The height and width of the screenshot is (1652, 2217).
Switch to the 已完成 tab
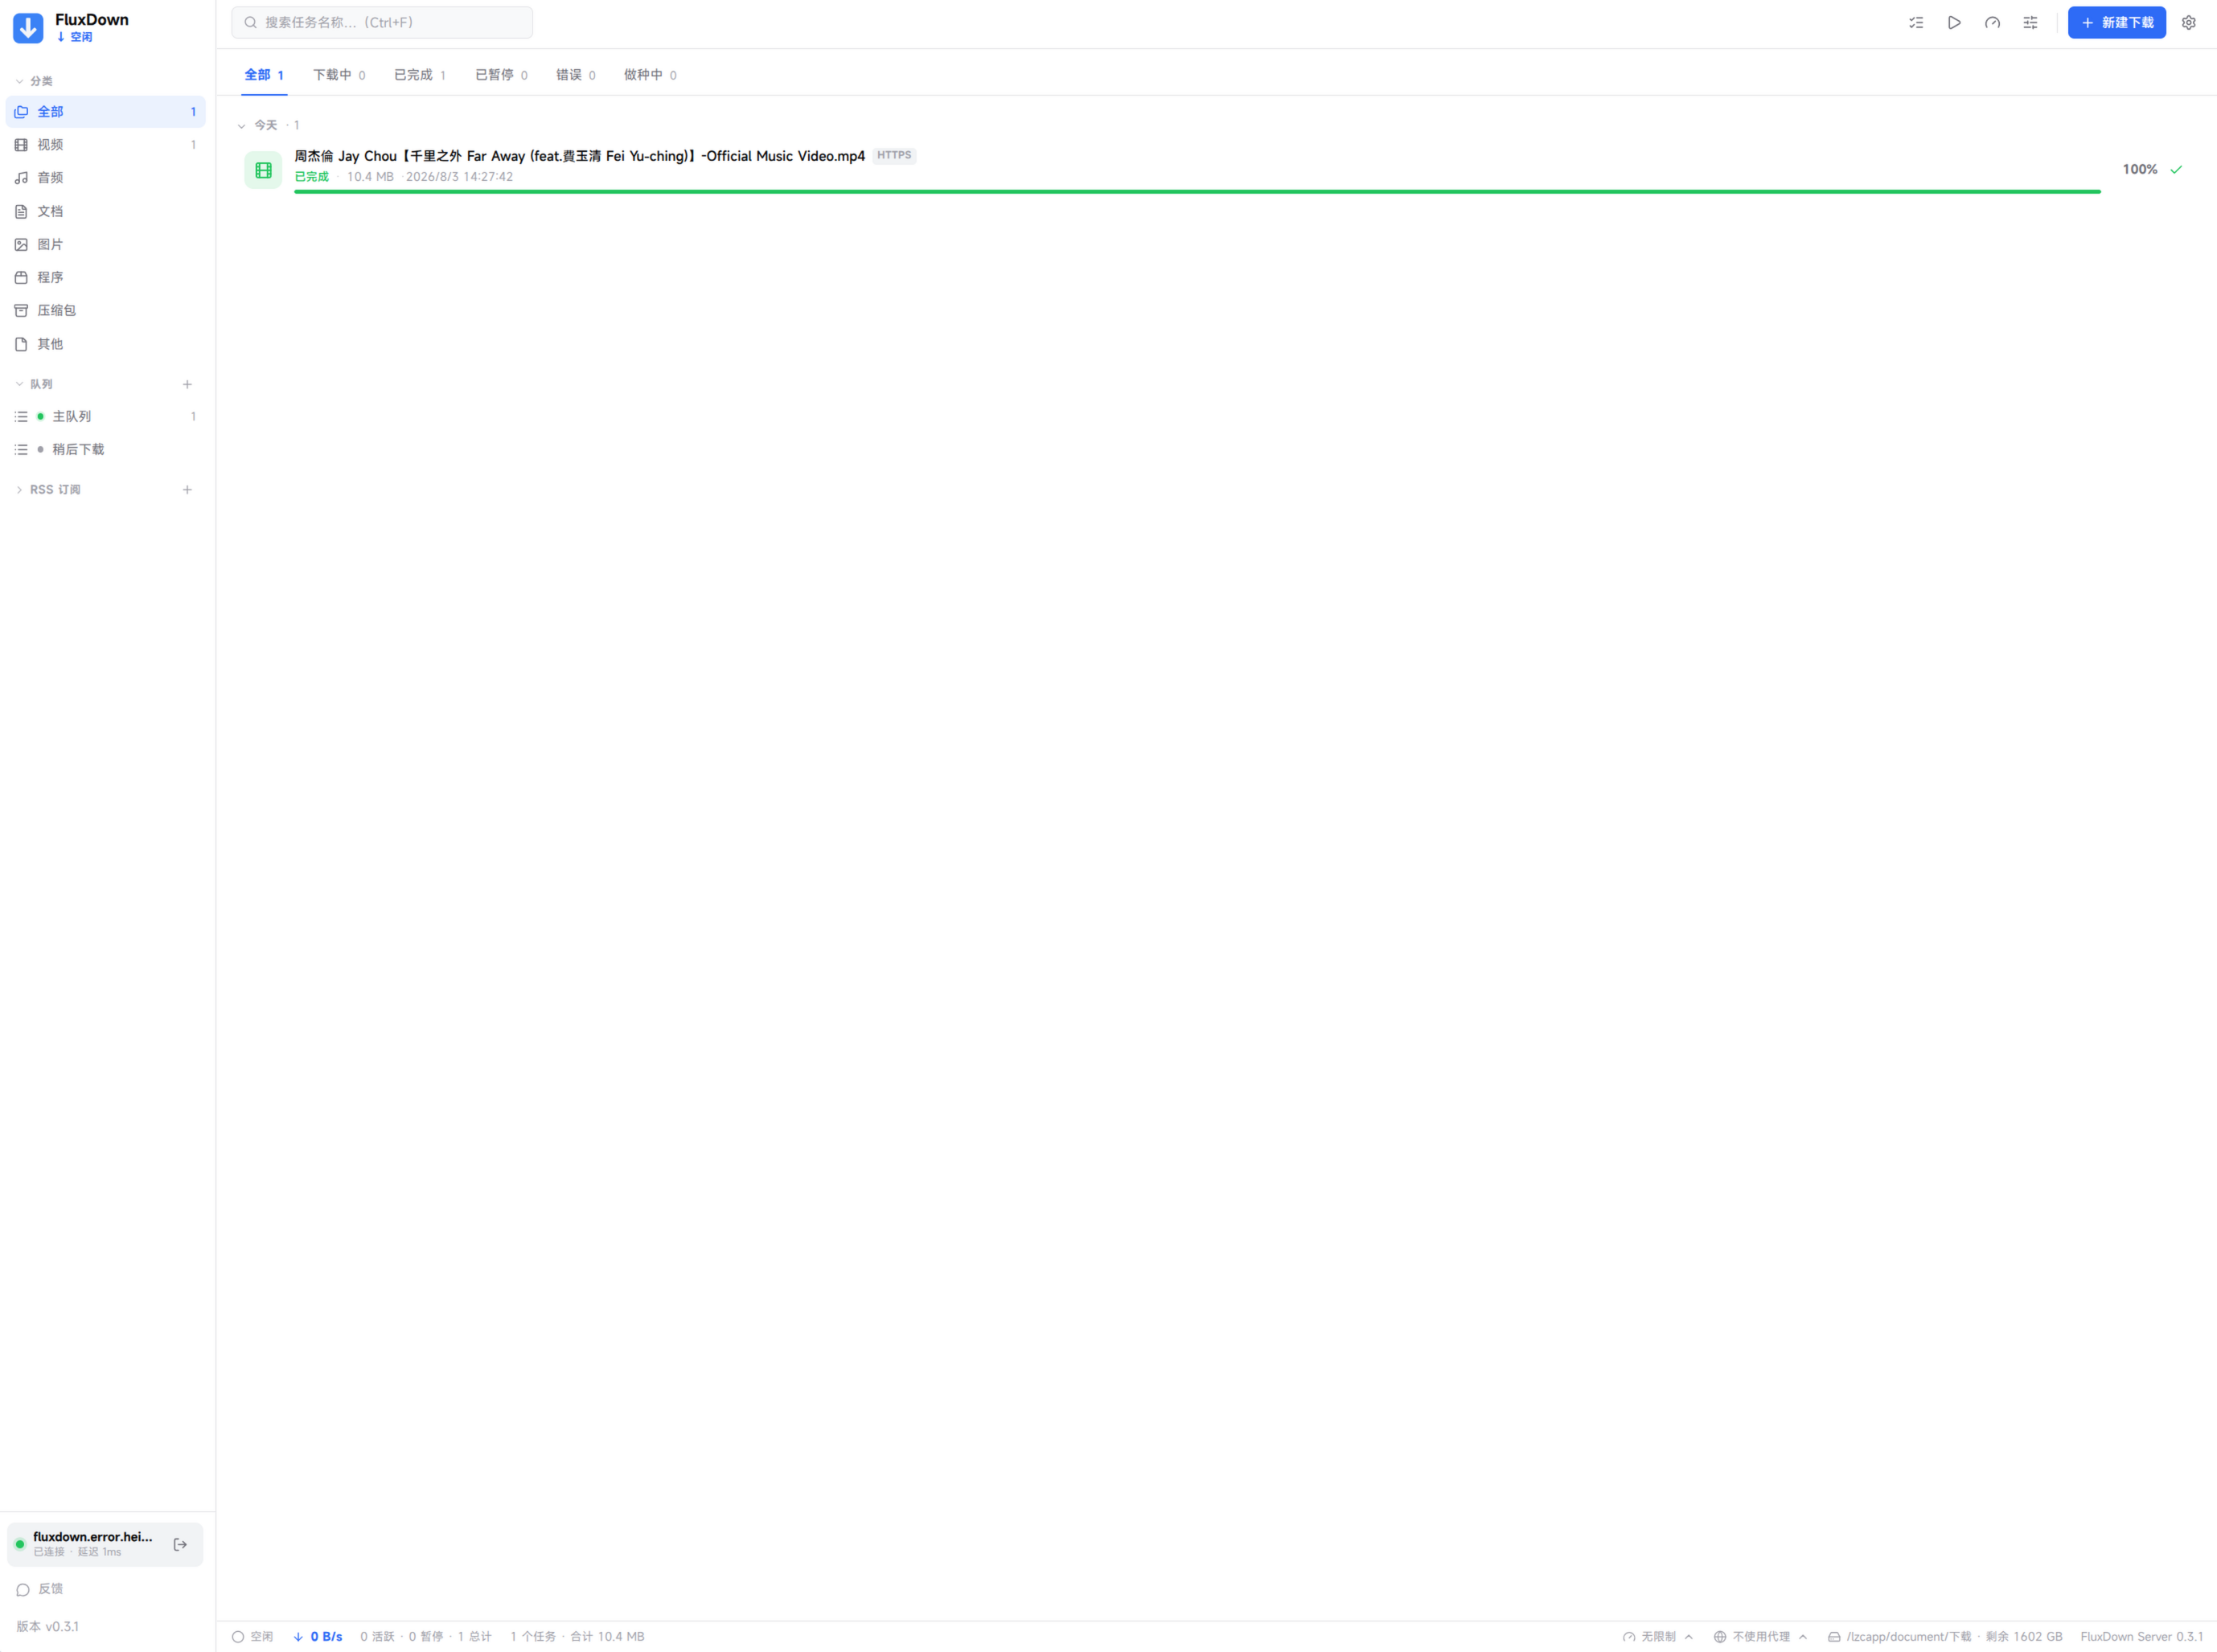click(x=420, y=75)
